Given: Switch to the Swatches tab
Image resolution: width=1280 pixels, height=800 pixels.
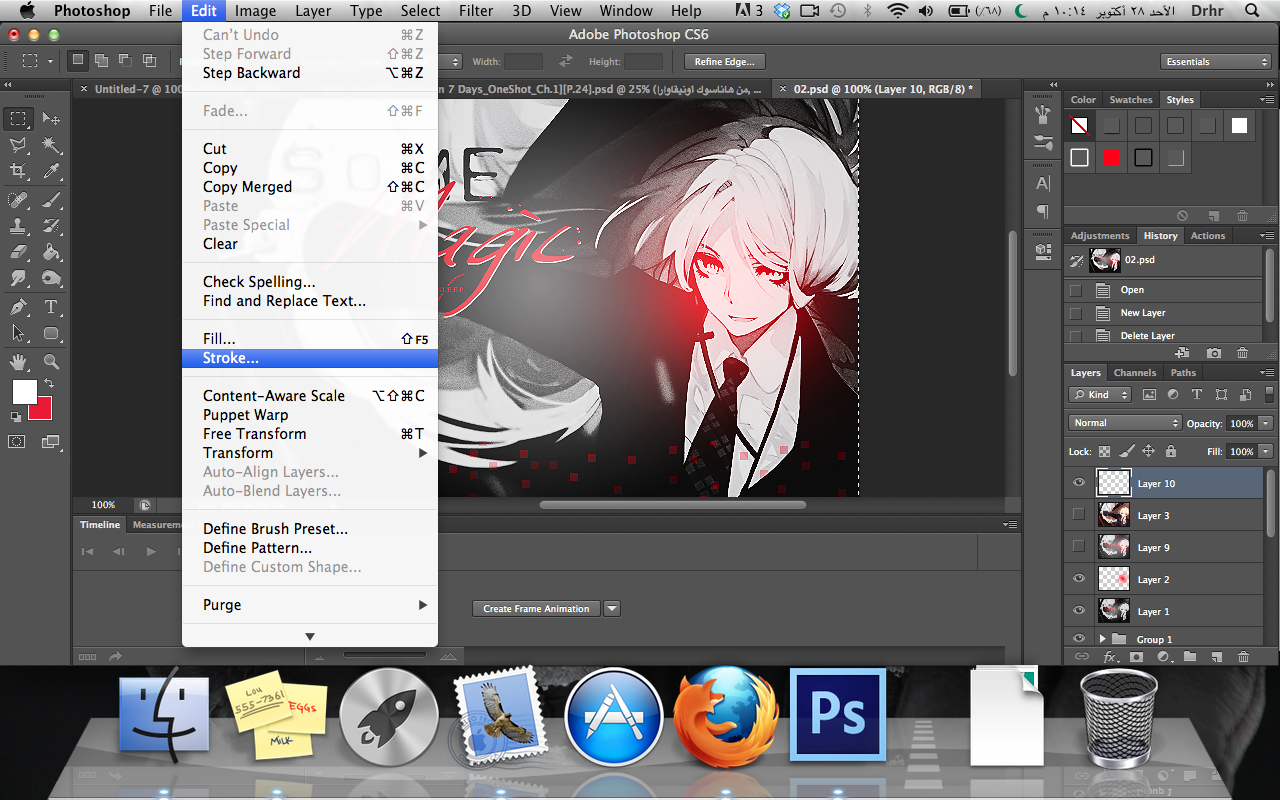Looking at the screenshot, I should click(1131, 100).
